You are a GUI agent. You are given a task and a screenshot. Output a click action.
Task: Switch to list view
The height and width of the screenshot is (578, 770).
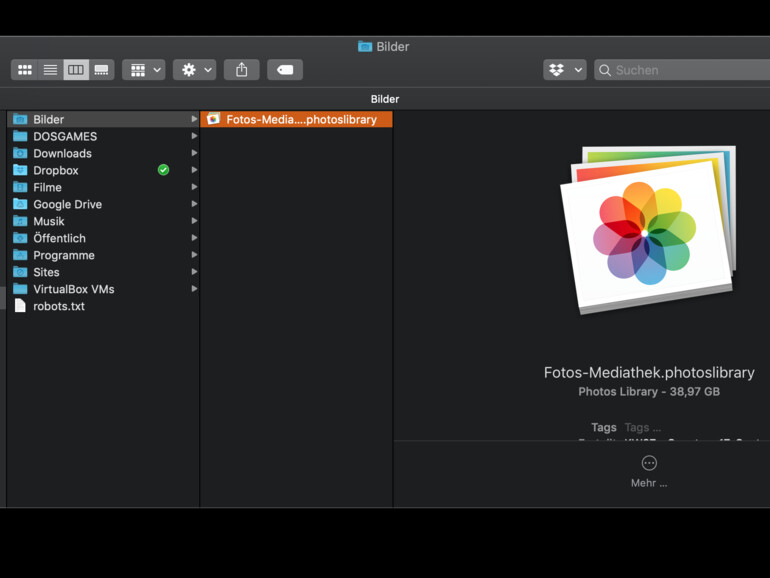coord(50,70)
